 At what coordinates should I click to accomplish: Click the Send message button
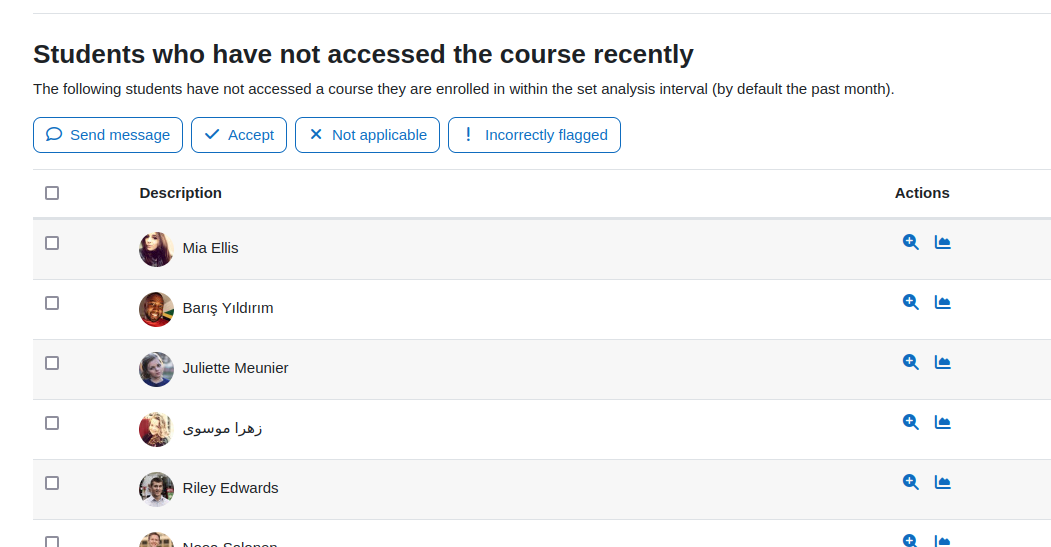[108, 135]
